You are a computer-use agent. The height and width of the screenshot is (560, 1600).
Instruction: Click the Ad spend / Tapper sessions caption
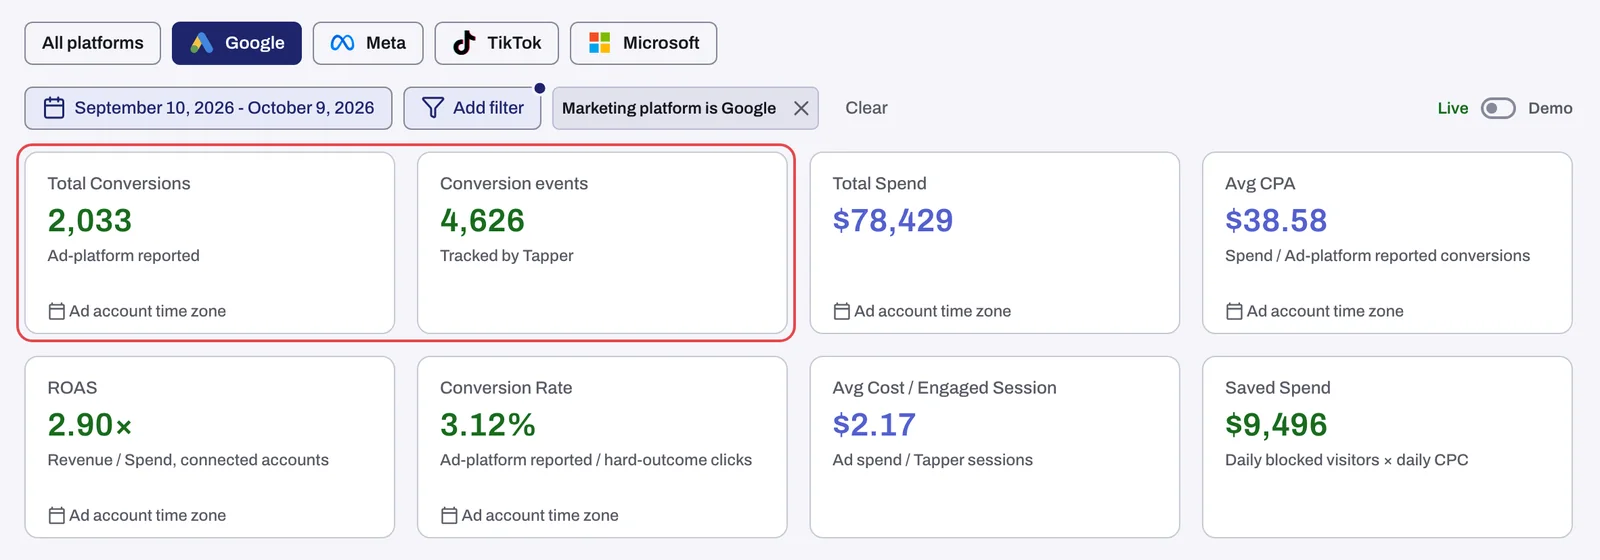tap(933, 460)
